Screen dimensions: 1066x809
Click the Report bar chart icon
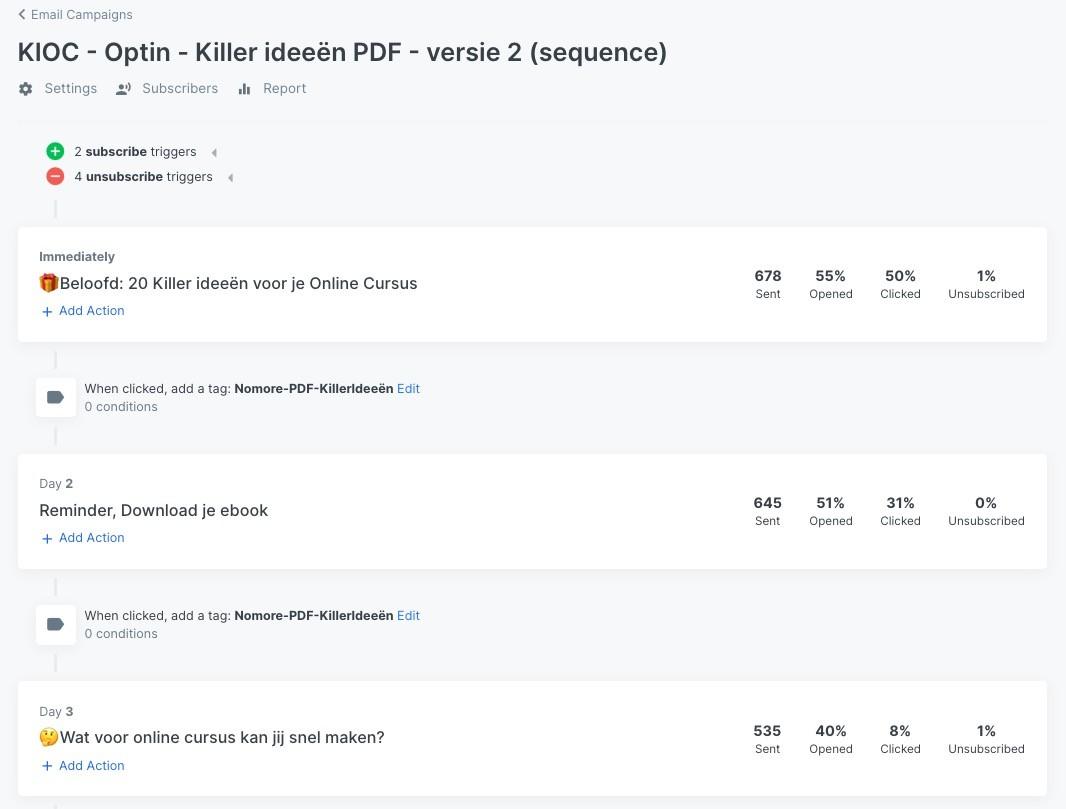[x=244, y=89]
